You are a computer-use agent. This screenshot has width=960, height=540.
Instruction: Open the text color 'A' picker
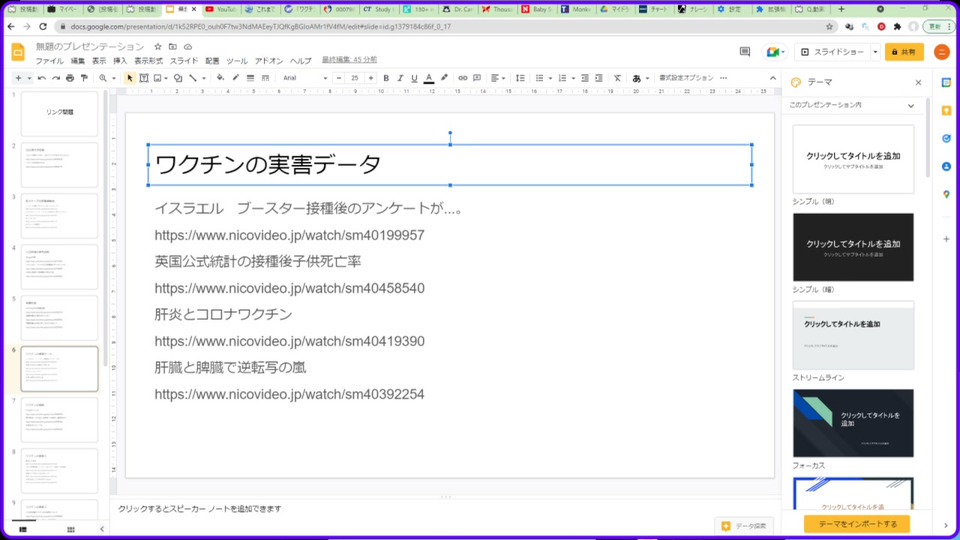[429, 78]
